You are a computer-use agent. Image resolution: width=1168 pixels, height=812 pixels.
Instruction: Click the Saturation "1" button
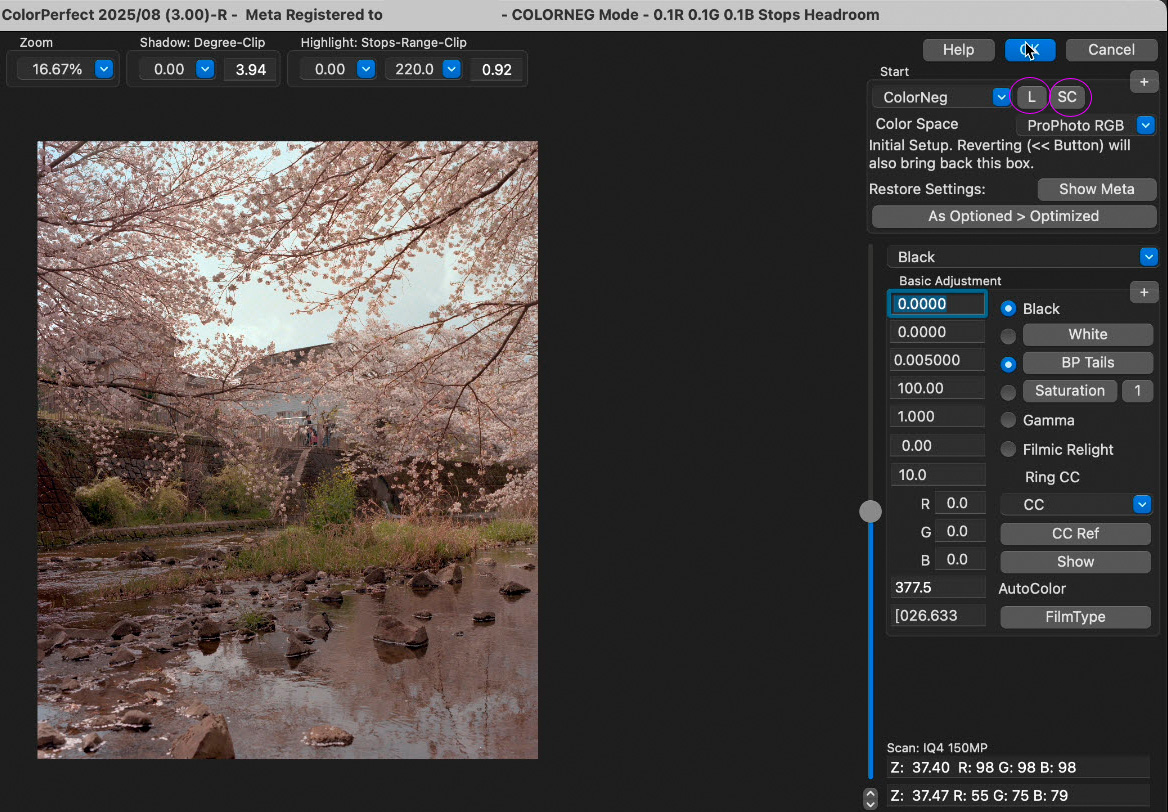[x=1137, y=391]
